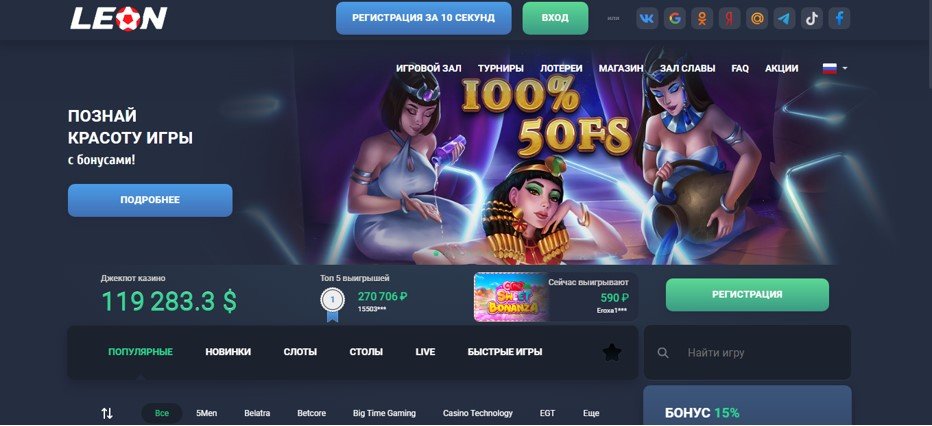Screen dimensions: 932x426
Task: Click the green ВХОД button
Action: click(x=555, y=18)
